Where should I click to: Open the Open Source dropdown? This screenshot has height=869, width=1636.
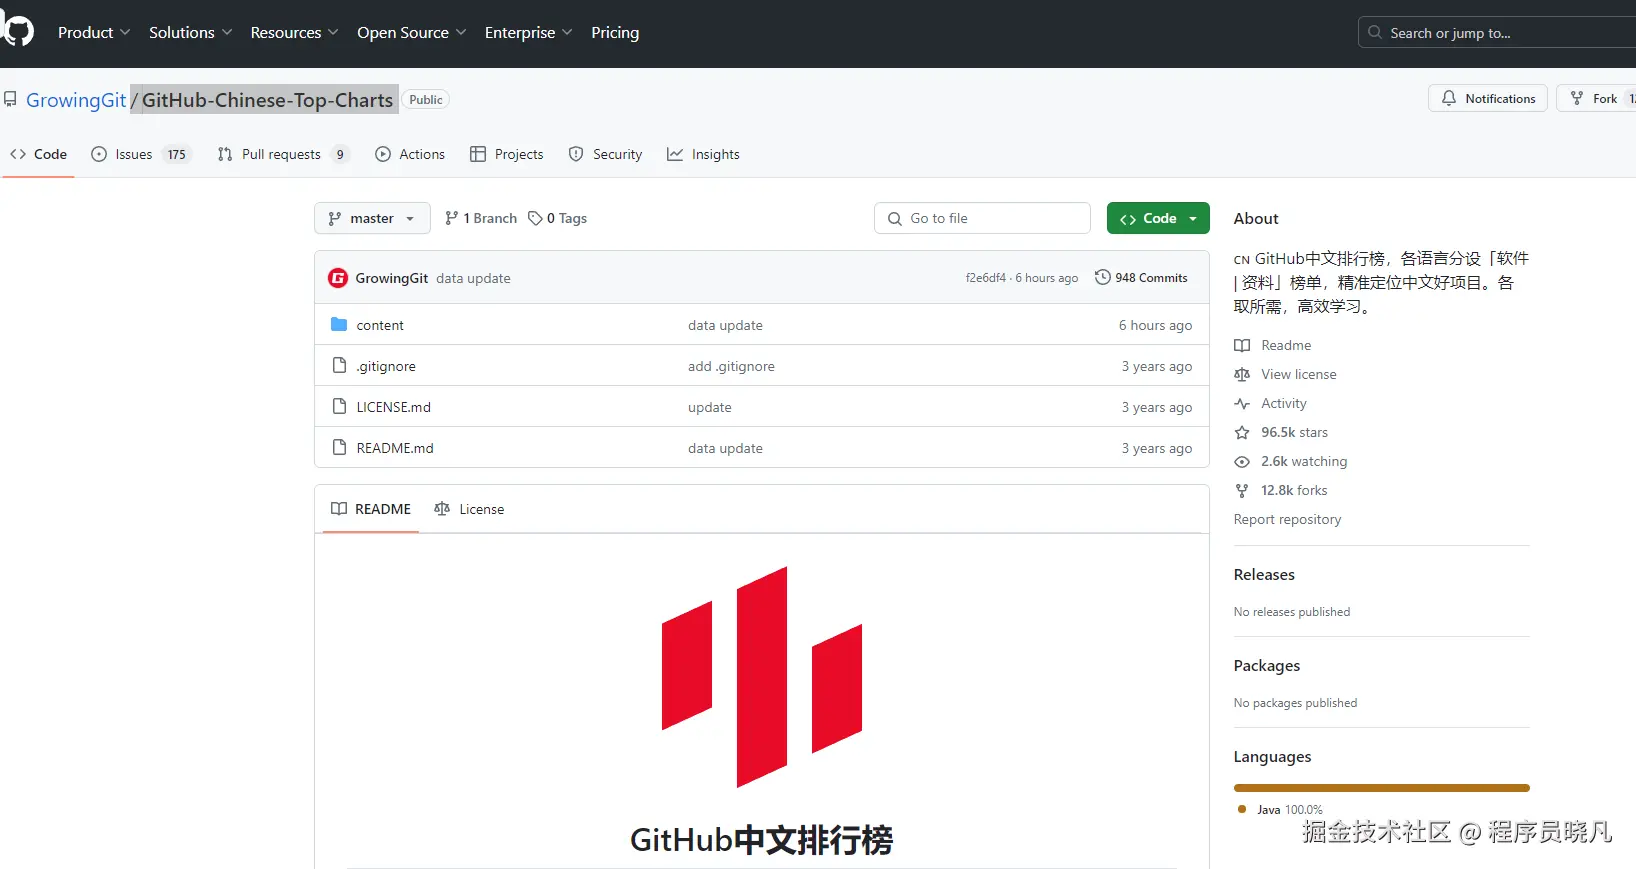(411, 32)
